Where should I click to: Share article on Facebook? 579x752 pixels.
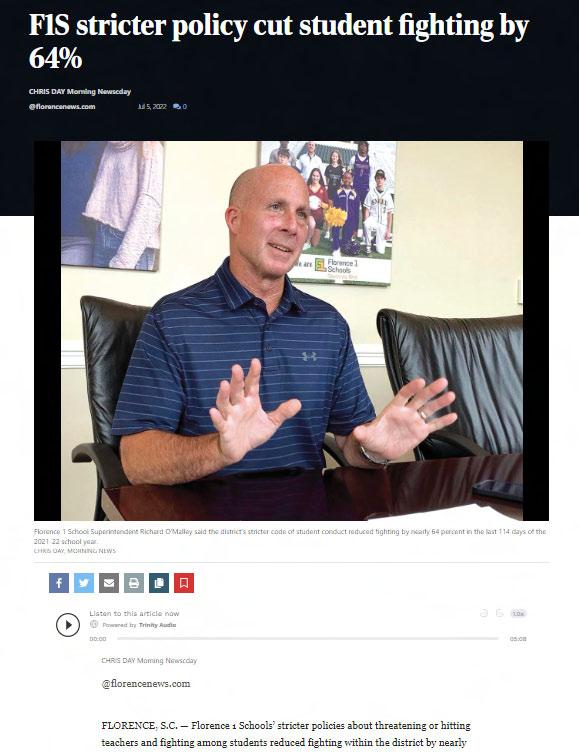click(59, 583)
